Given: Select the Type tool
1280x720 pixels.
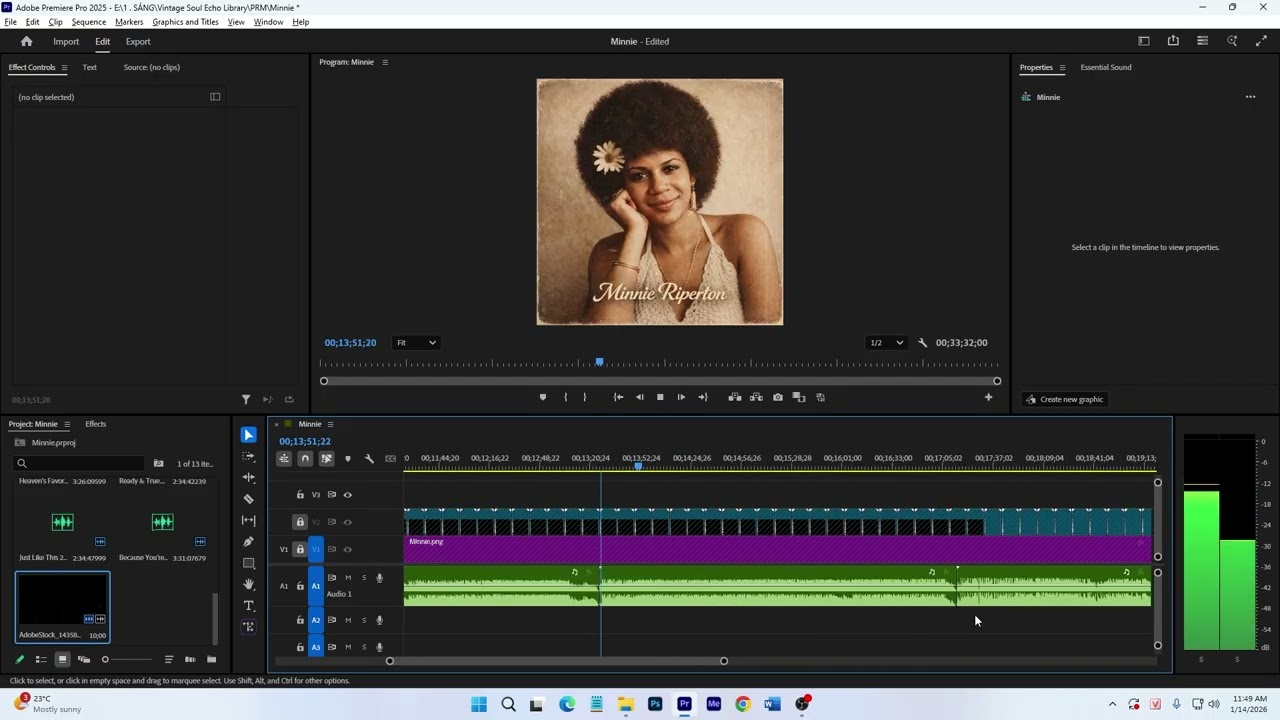Looking at the screenshot, I should point(249,606).
